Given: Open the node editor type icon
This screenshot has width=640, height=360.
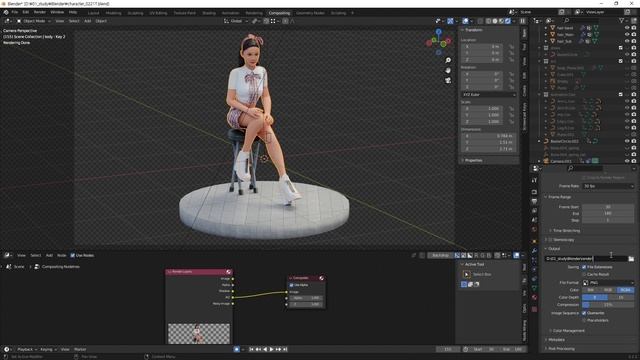Looking at the screenshot, I should (x=7, y=256).
